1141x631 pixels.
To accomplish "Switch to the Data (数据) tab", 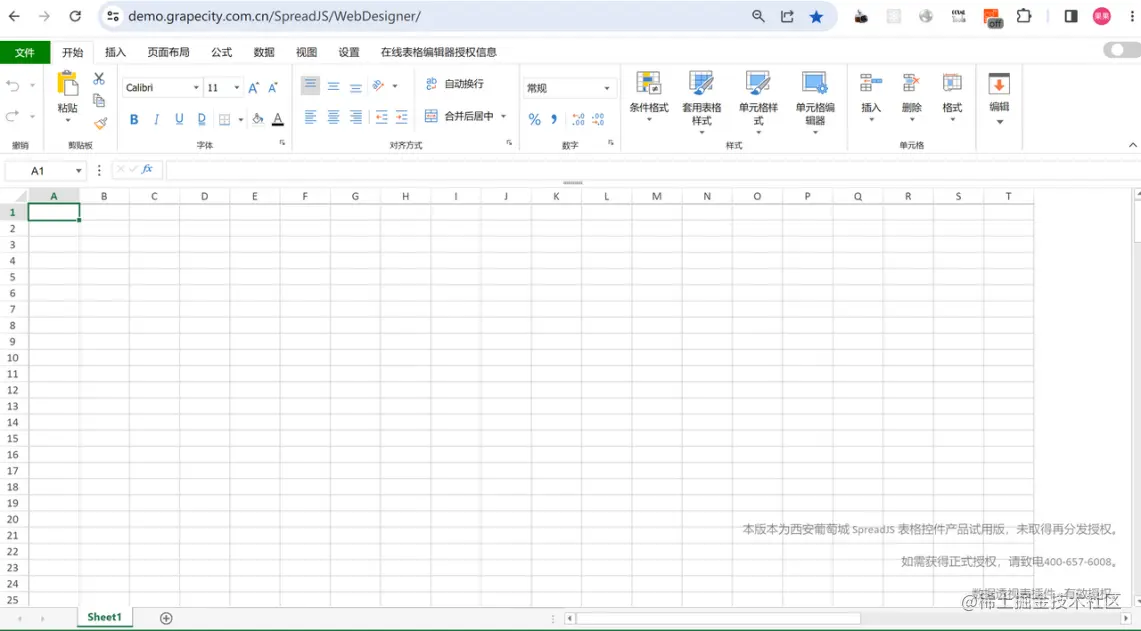I will 263,52.
